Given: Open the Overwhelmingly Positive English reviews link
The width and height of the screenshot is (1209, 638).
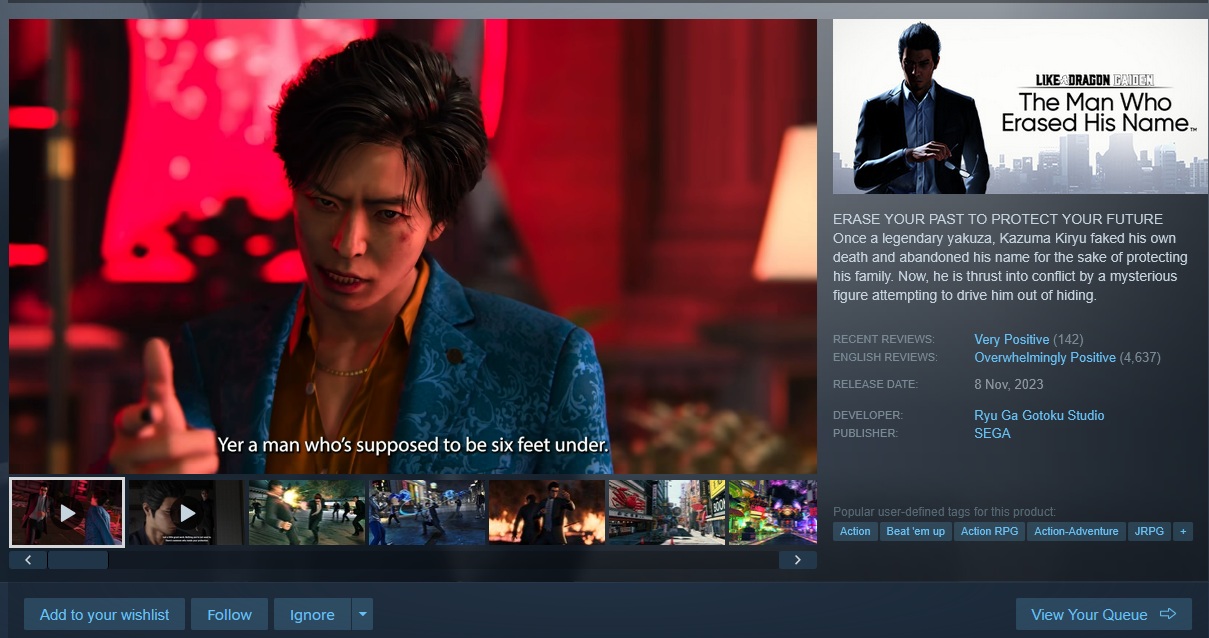Looking at the screenshot, I should point(1045,357).
